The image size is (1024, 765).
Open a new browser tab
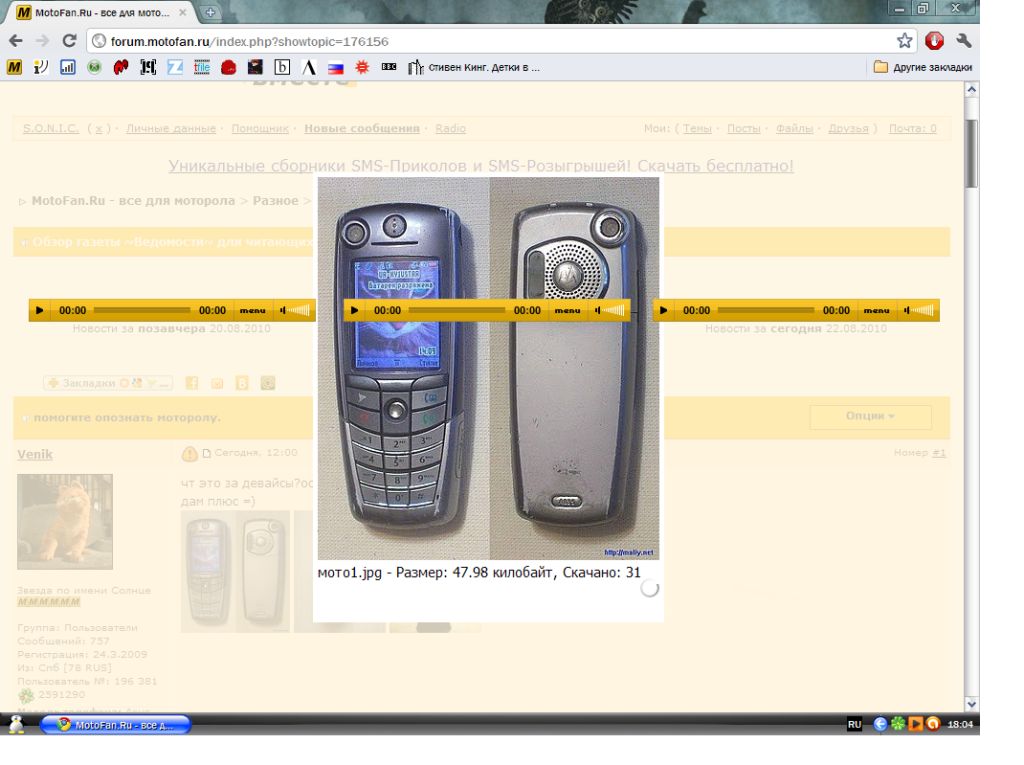pos(210,12)
